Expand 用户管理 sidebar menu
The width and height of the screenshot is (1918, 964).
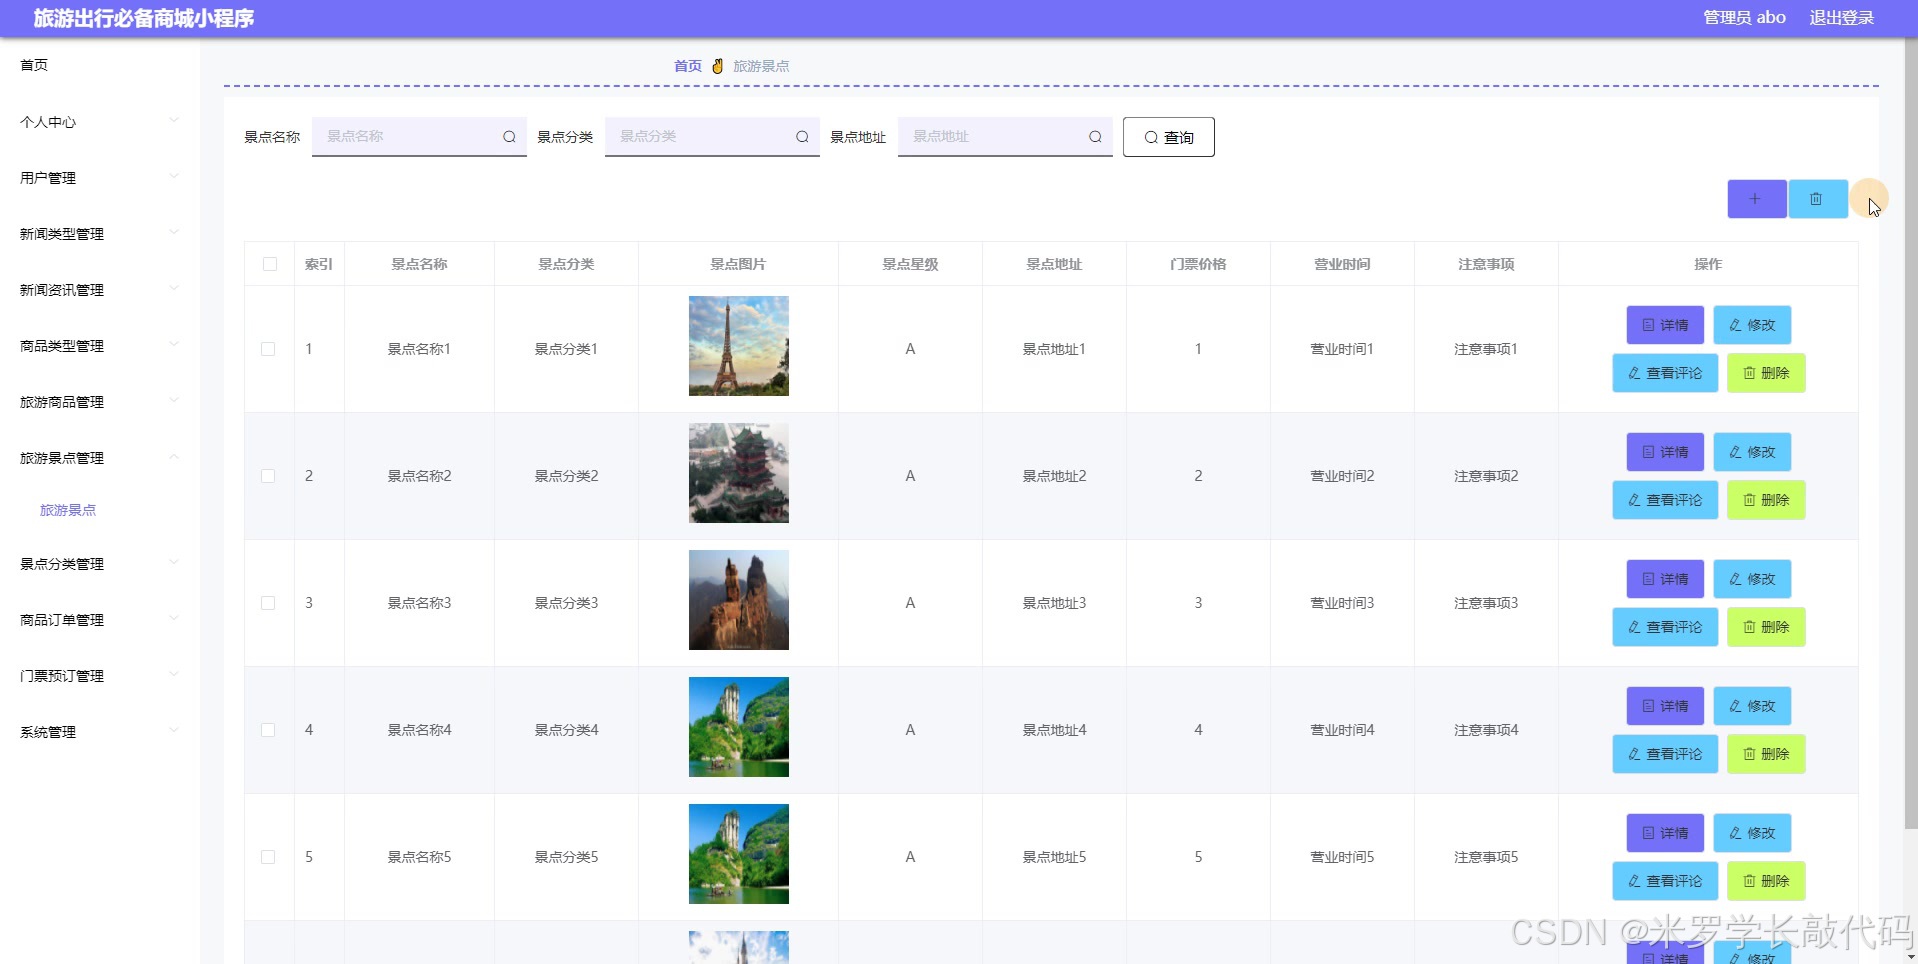click(x=100, y=178)
